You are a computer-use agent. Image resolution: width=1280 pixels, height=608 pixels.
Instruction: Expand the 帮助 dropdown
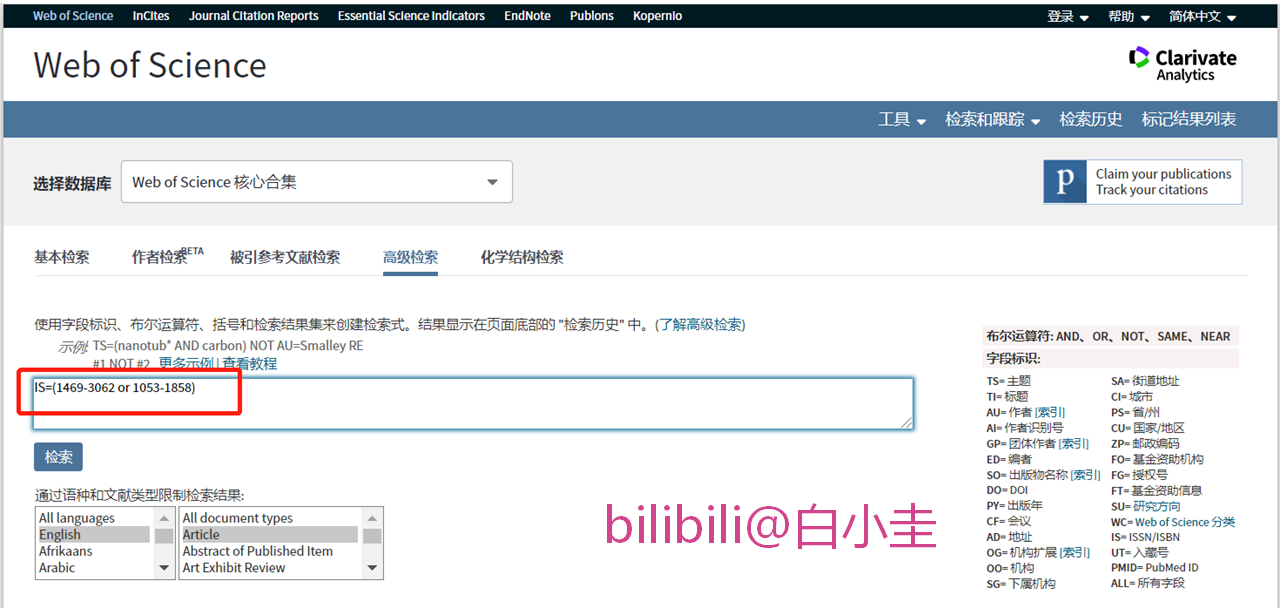[1129, 17]
